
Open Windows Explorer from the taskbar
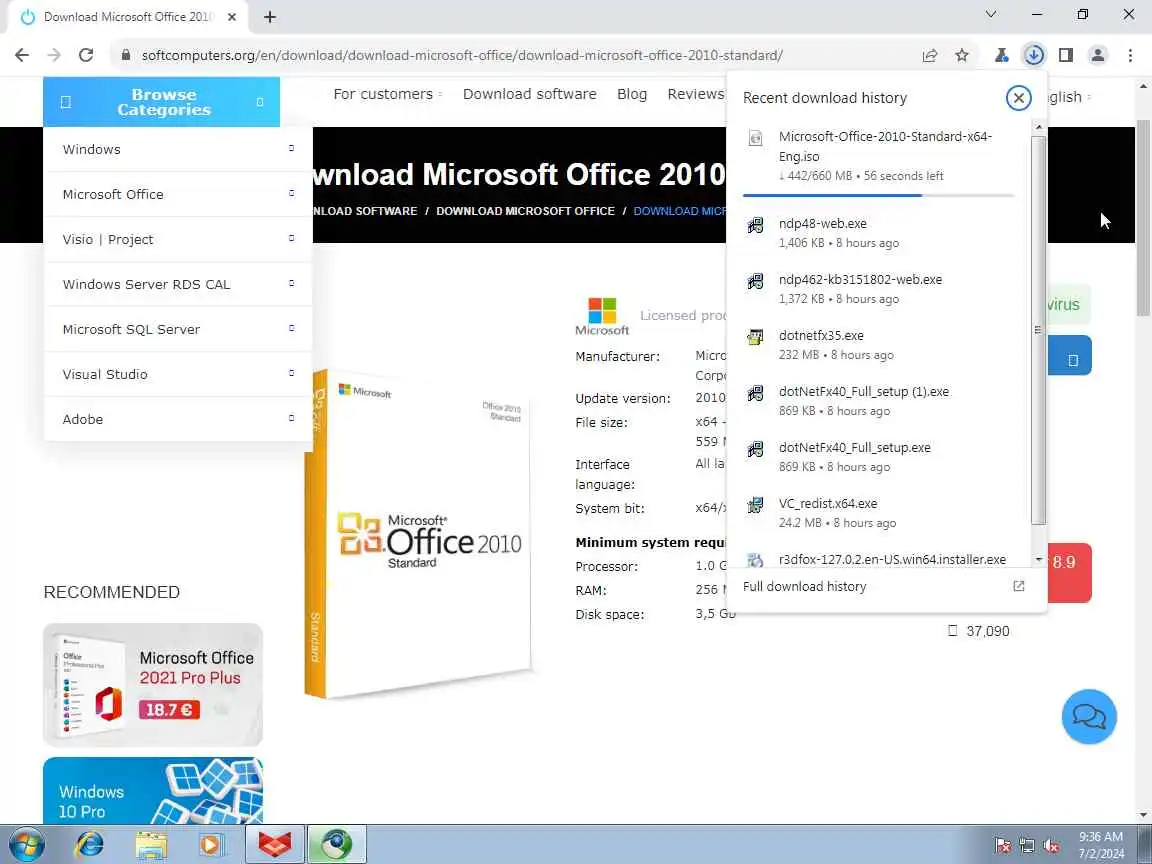tap(151, 845)
